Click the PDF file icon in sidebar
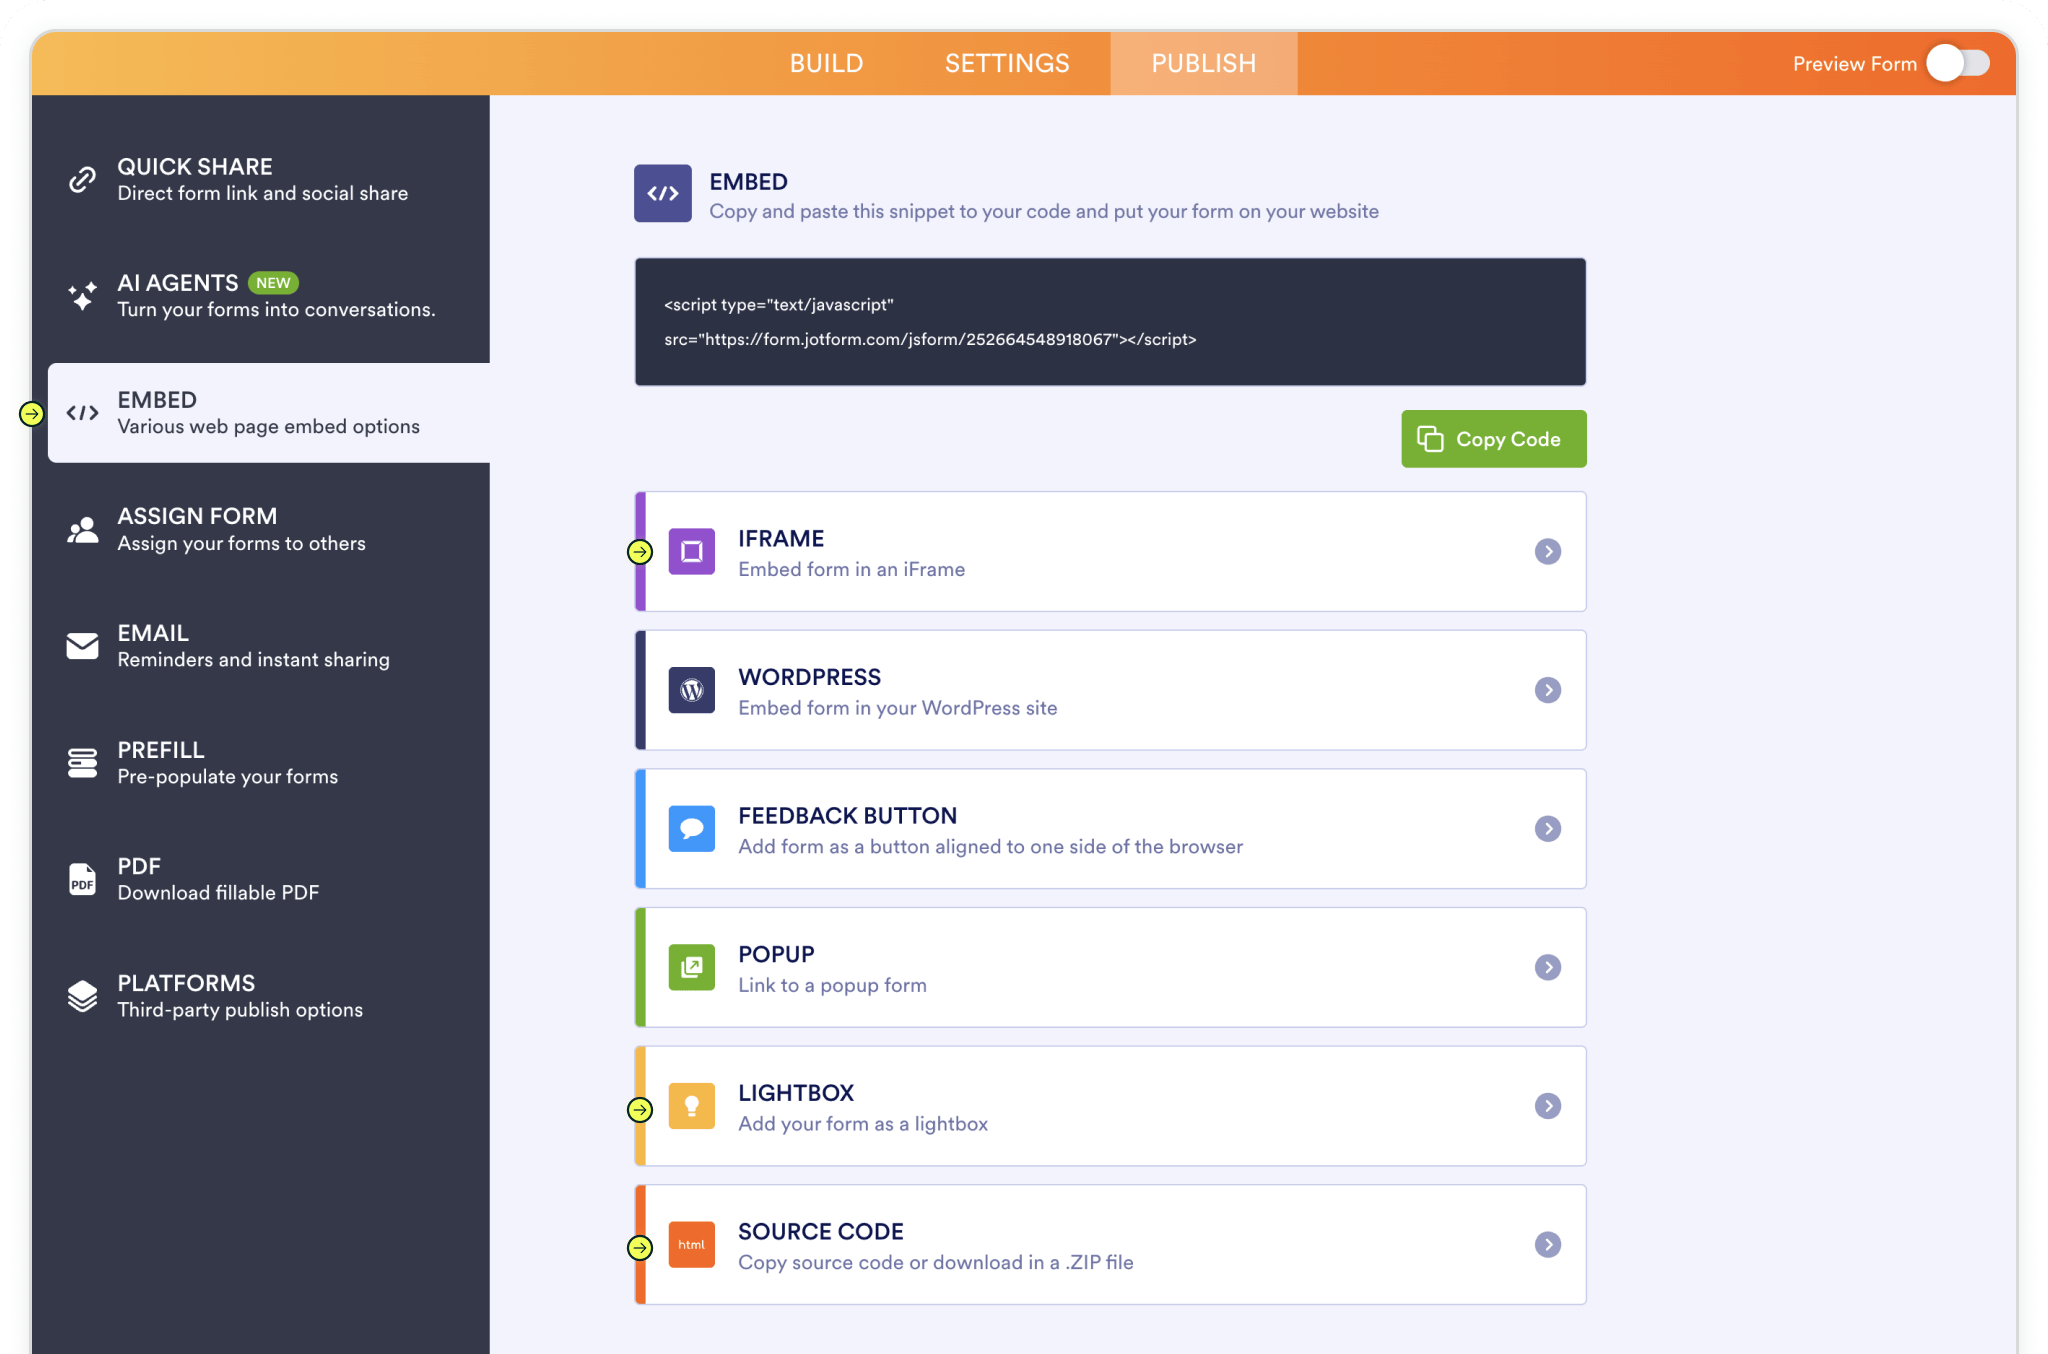This screenshot has width=2048, height=1354. [x=82, y=879]
